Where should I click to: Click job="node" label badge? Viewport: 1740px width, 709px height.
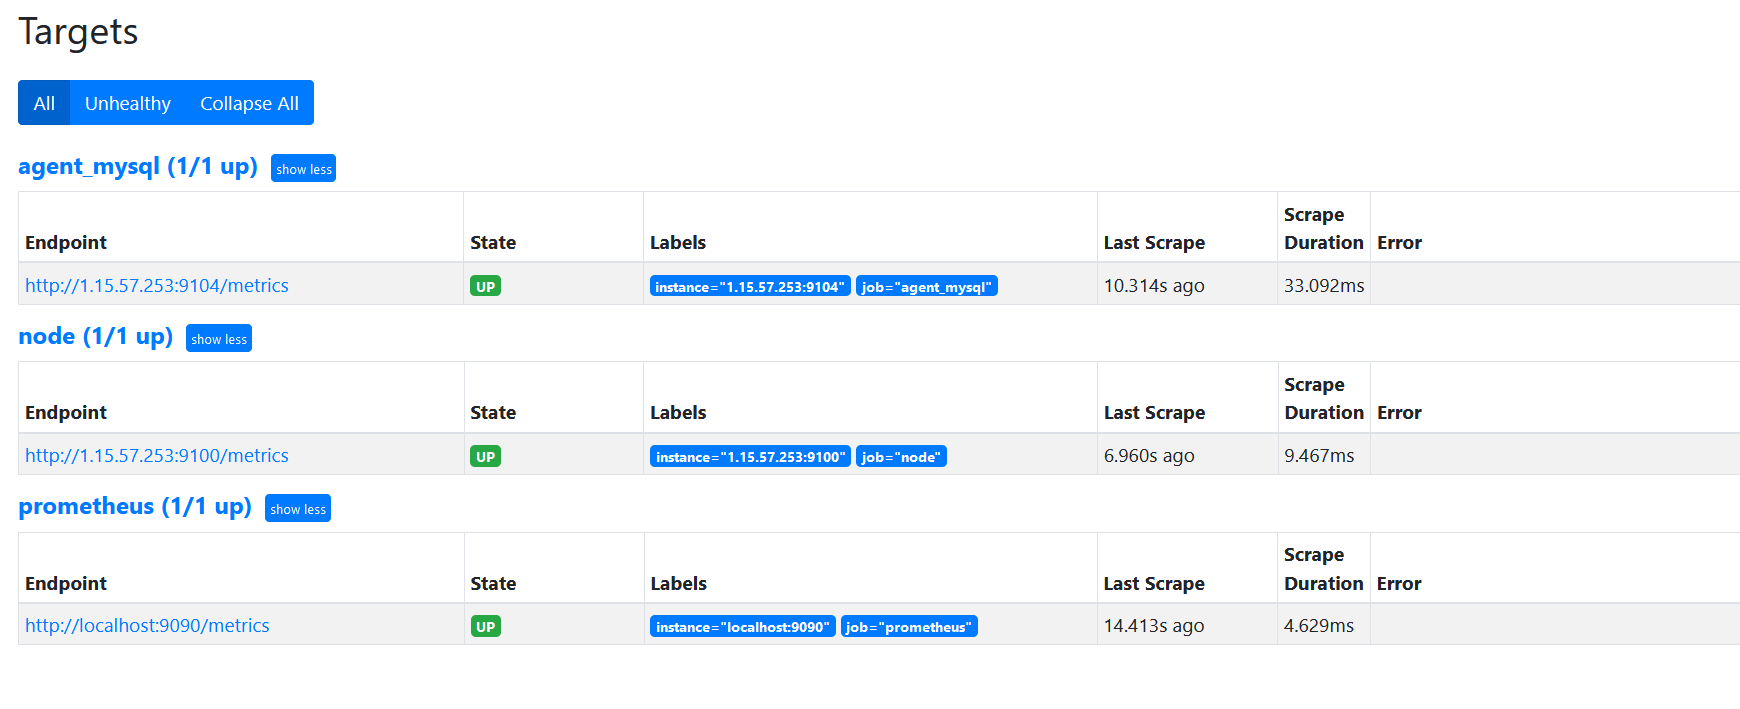(901, 456)
